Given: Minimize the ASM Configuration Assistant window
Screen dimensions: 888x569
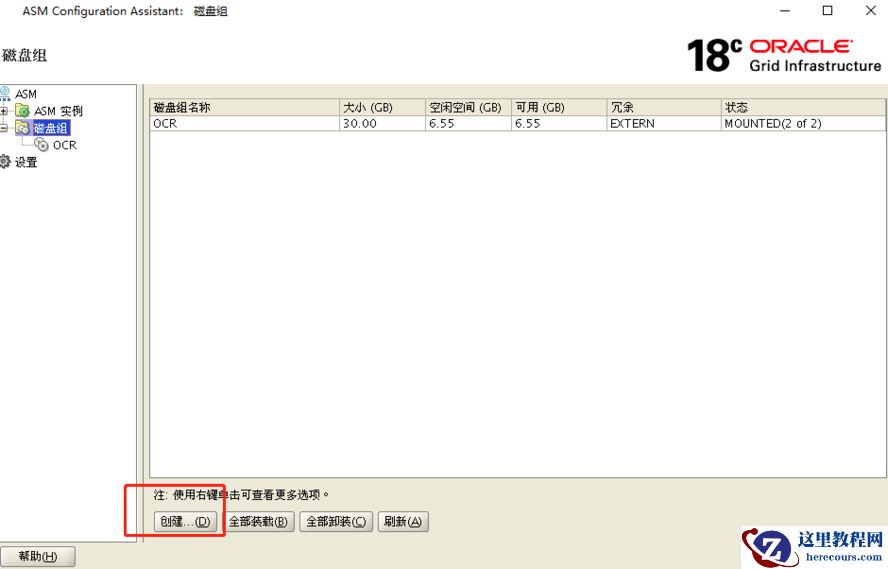Looking at the screenshot, I should (x=785, y=11).
